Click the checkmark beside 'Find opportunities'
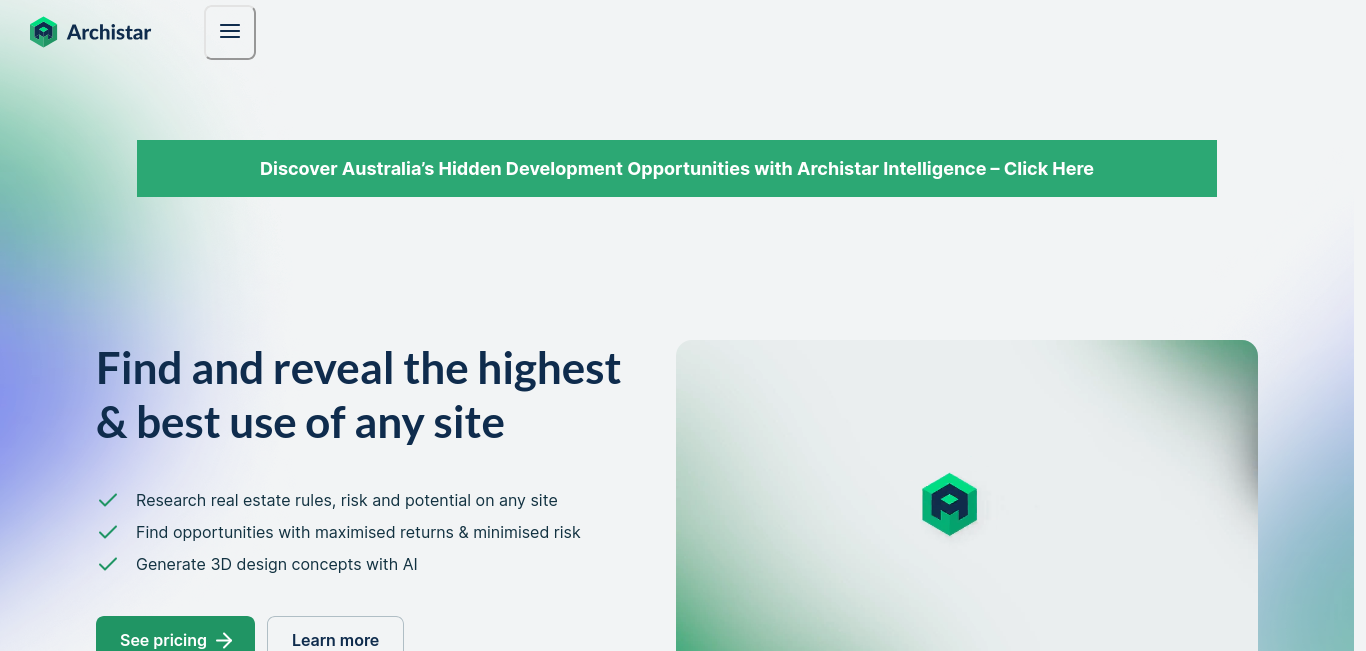The image size is (1366, 651). click(x=108, y=532)
